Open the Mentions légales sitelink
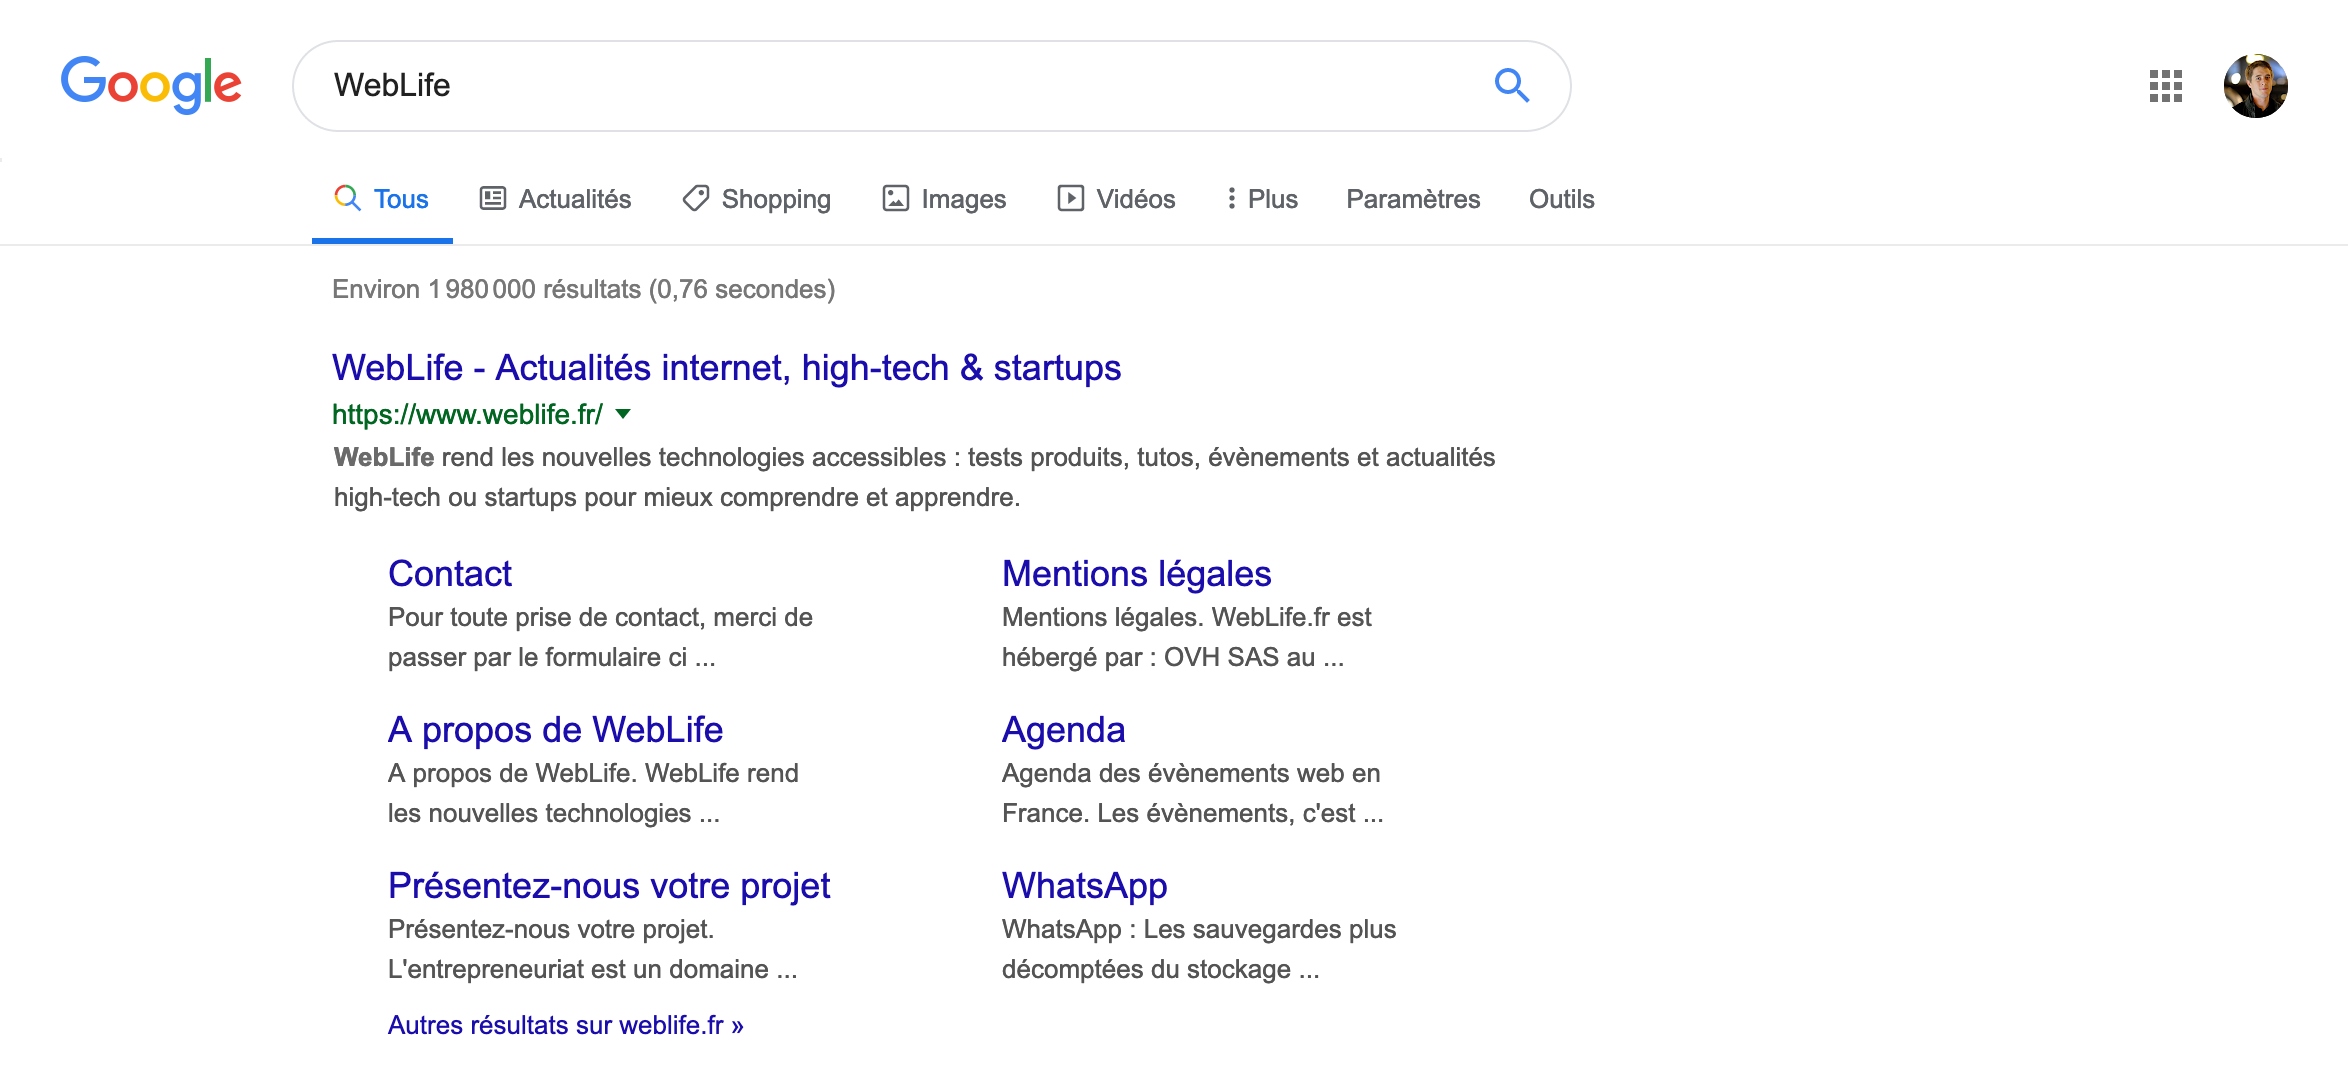2348x1074 pixels. point(1136,574)
